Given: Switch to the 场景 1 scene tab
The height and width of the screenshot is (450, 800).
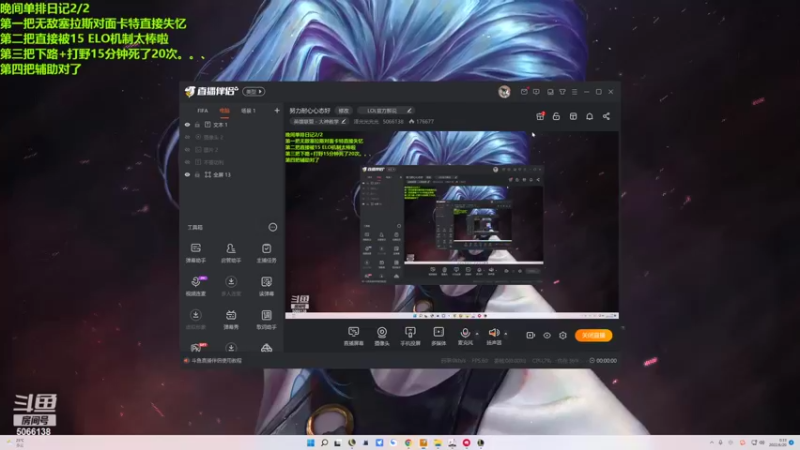Looking at the screenshot, I should [248, 110].
